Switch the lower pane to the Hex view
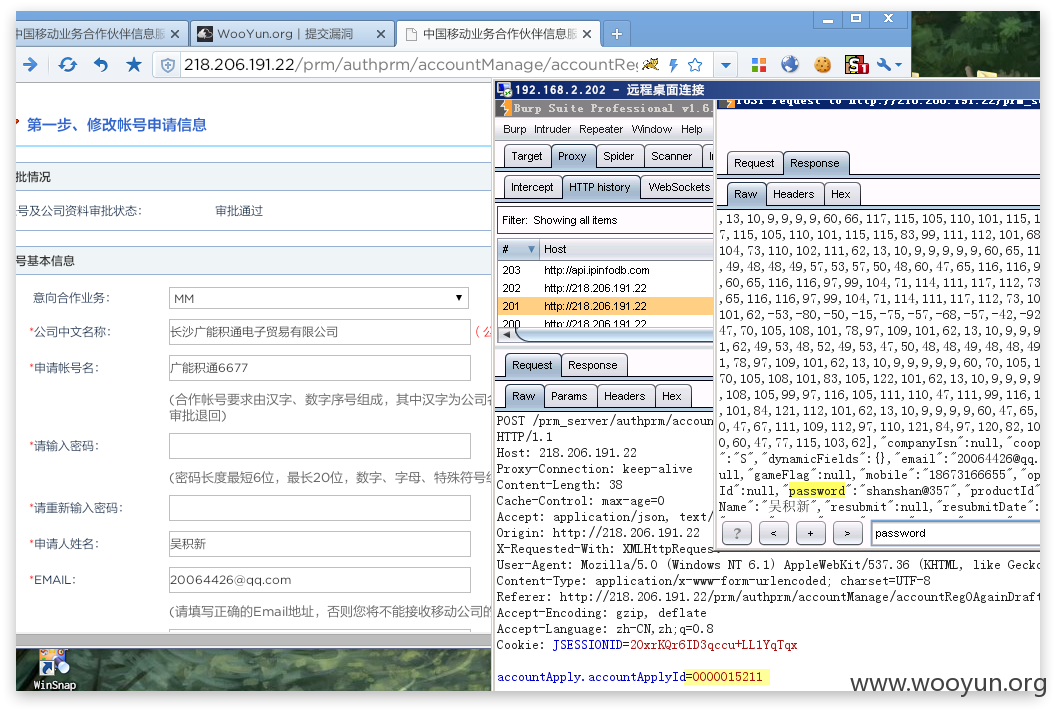This screenshot has width=1056, height=712. [x=671, y=396]
